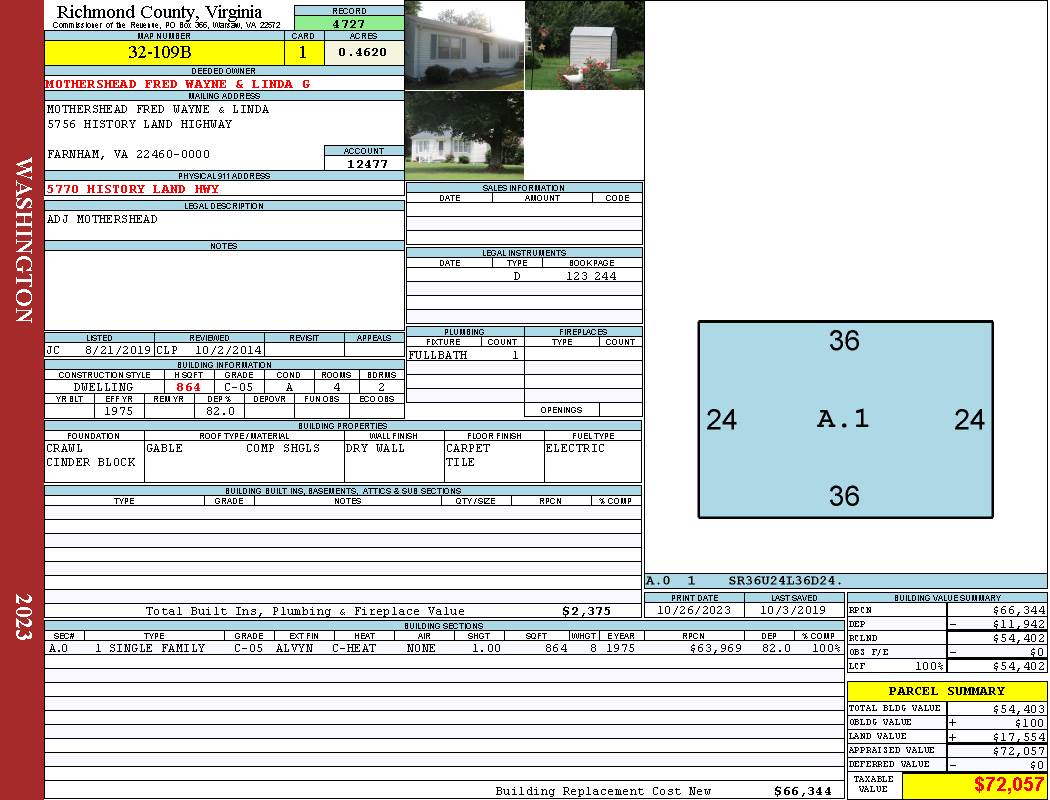Click record number 4727
Screen dimensions: 1050x800
tap(349, 23)
